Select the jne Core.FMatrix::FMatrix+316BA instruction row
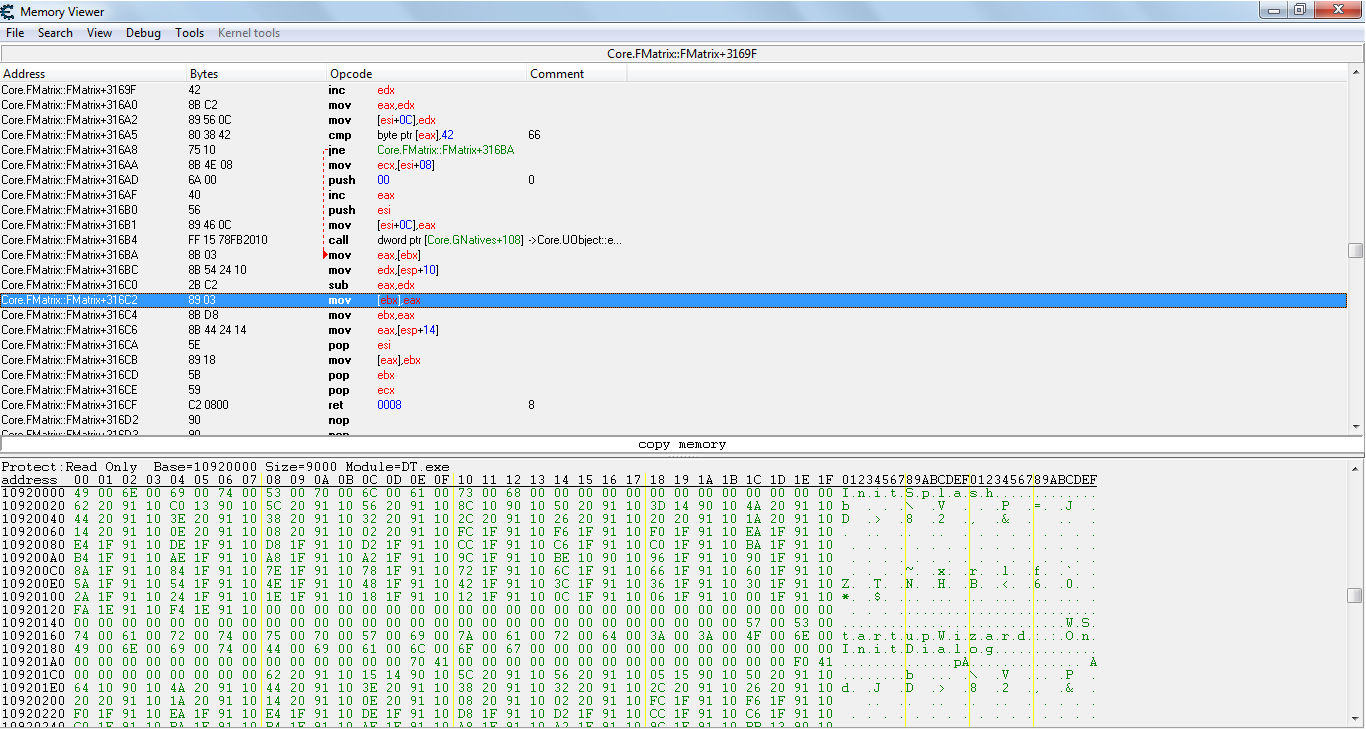The width and height of the screenshot is (1366, 729). (400, 150)
